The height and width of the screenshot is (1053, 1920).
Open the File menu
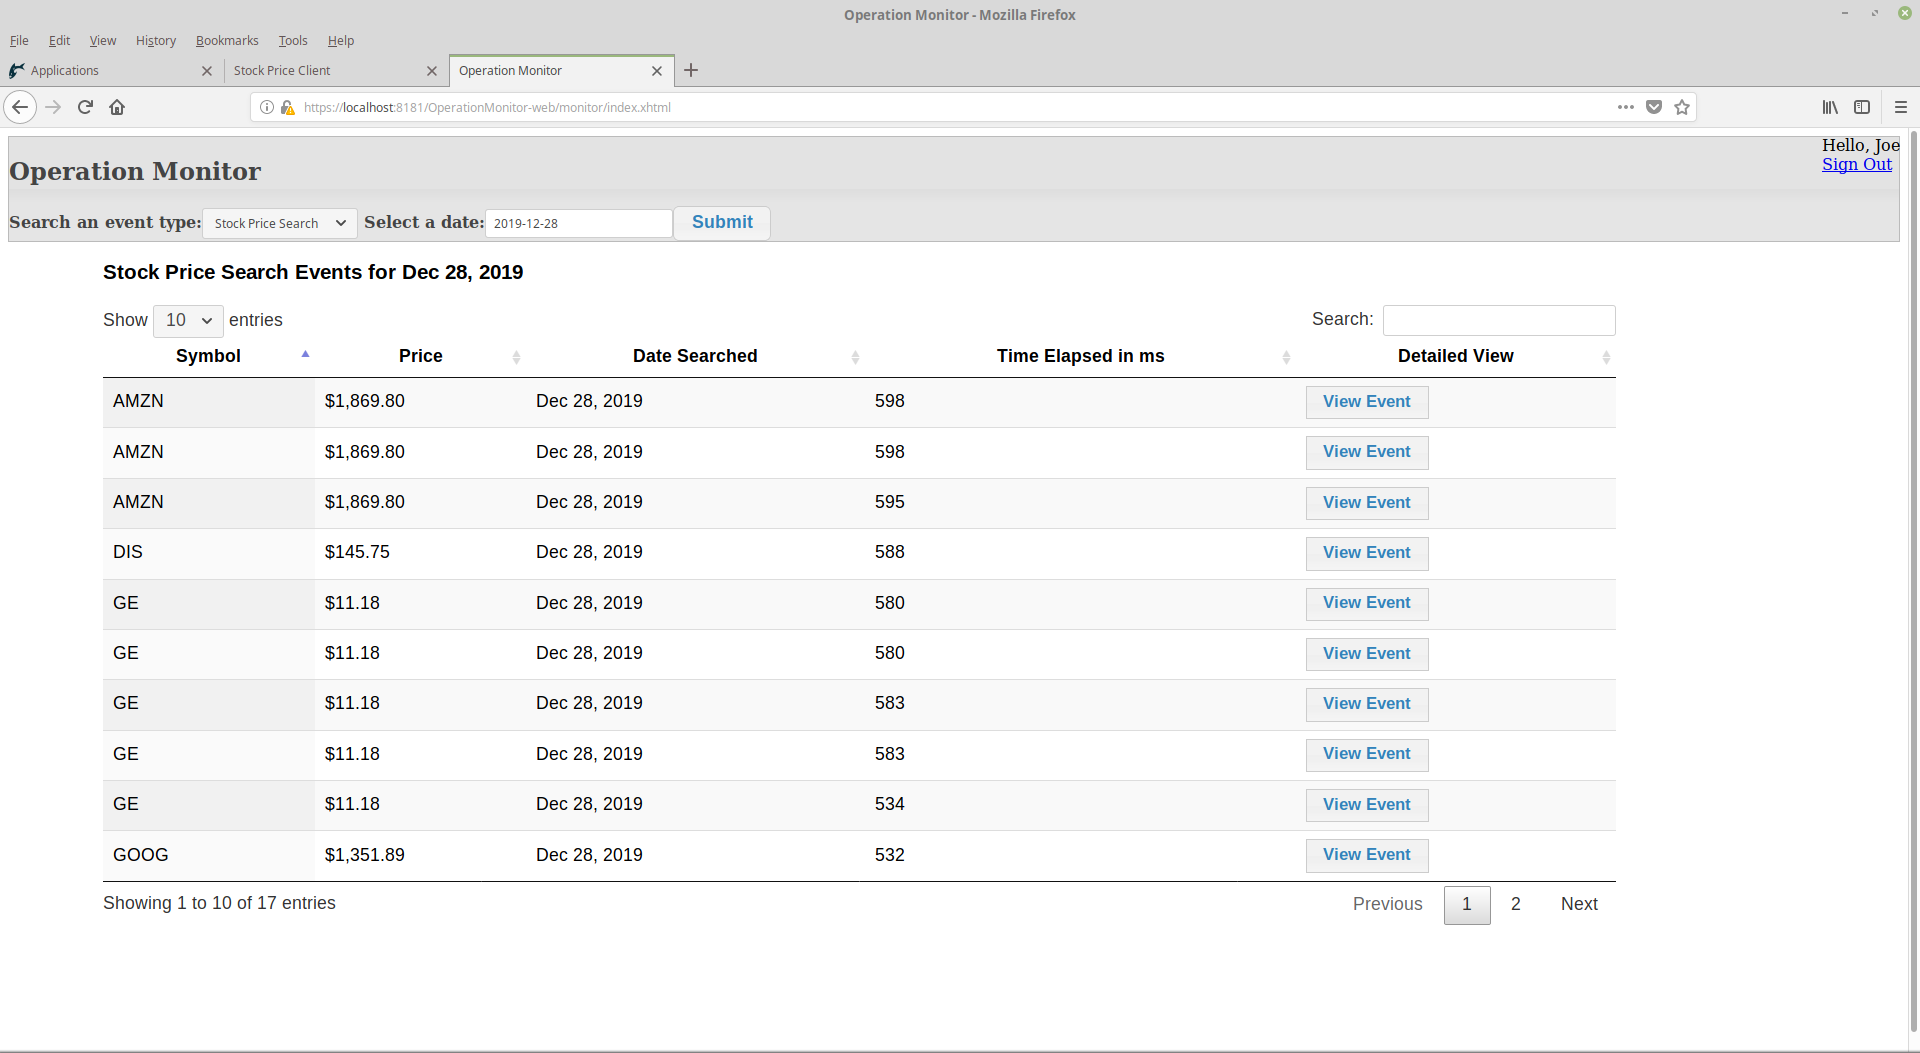click(19, 41)
